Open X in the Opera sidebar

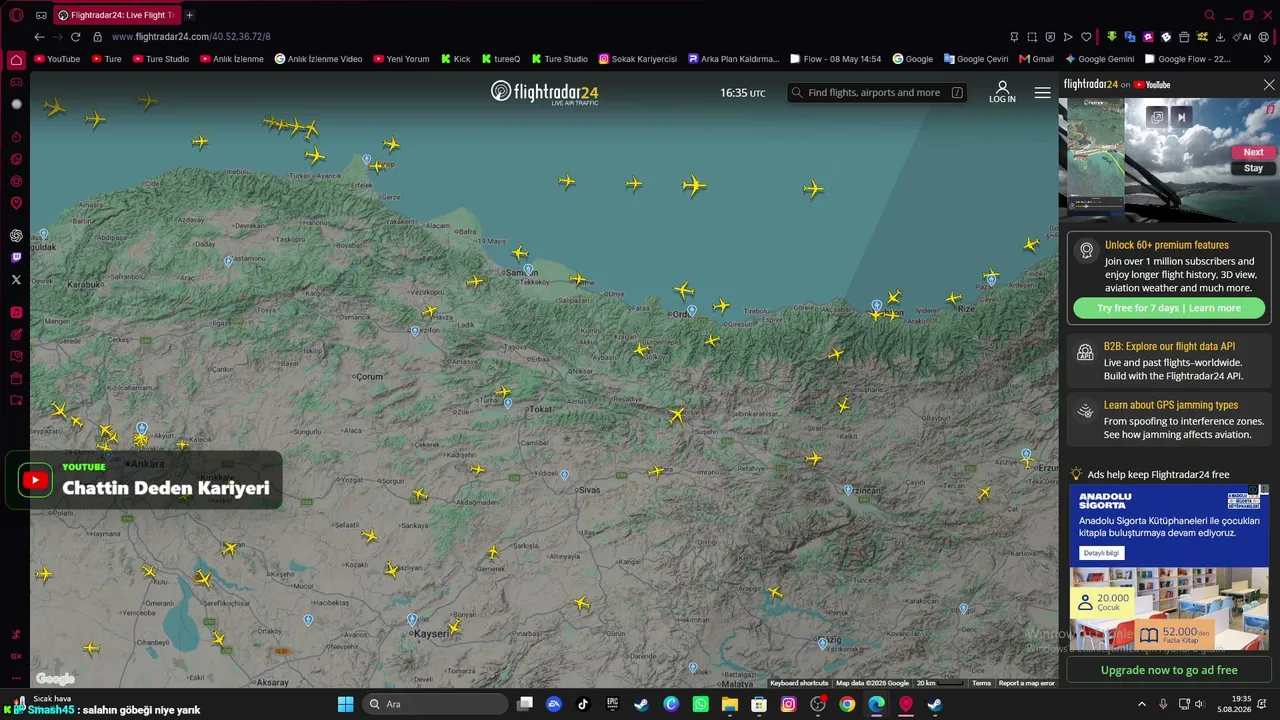pyautogui.click(x=16, y=280)
